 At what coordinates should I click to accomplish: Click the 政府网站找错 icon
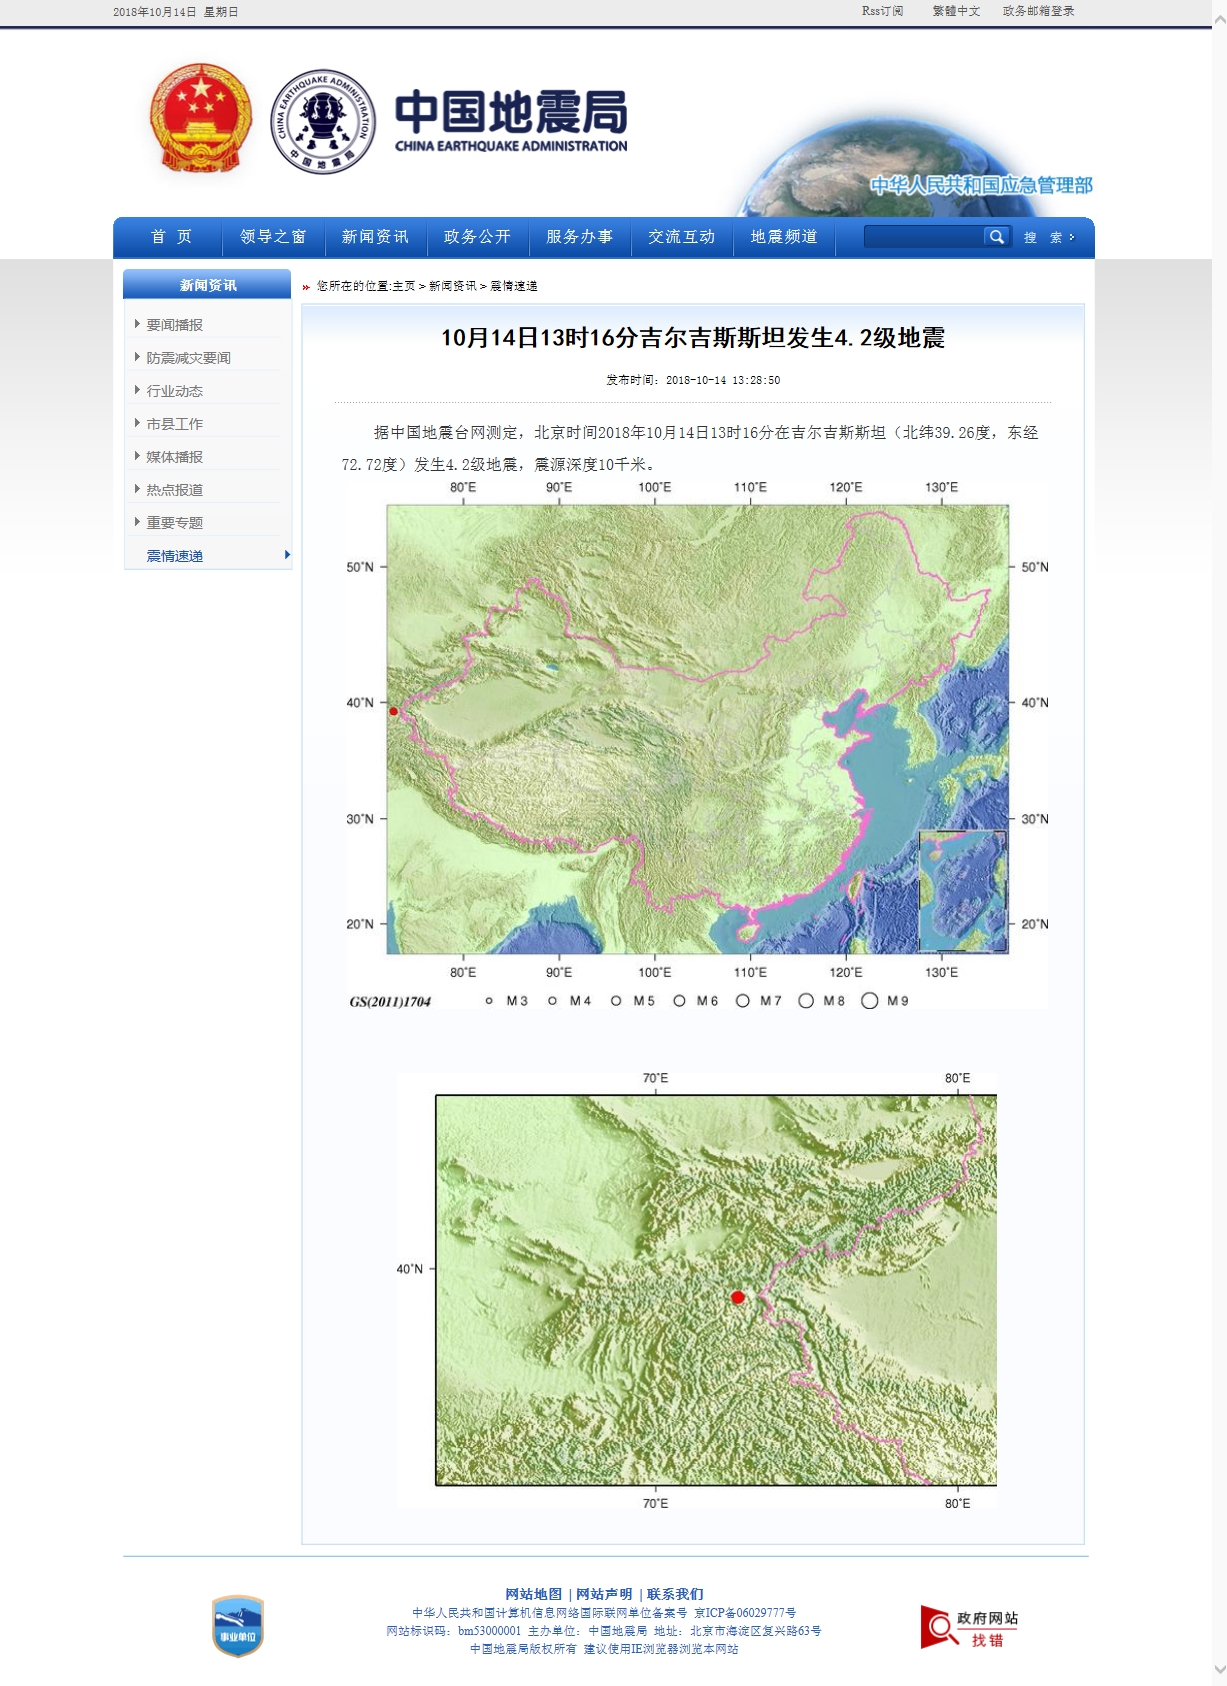[x=970, y=1627]
